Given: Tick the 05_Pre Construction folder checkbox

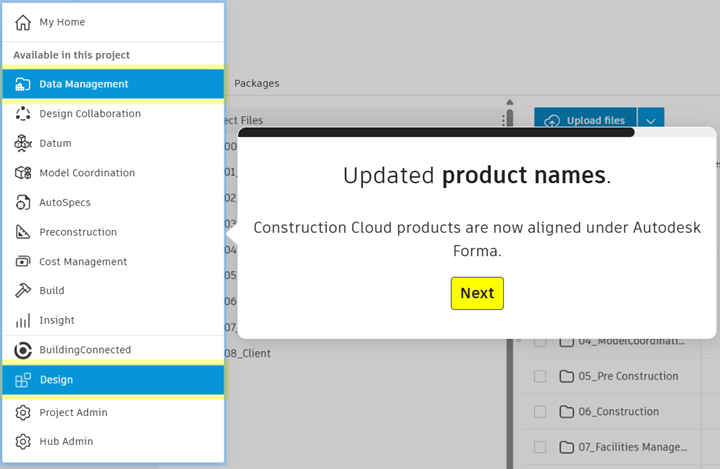Looking at the screenshot, I should (540, 377).
